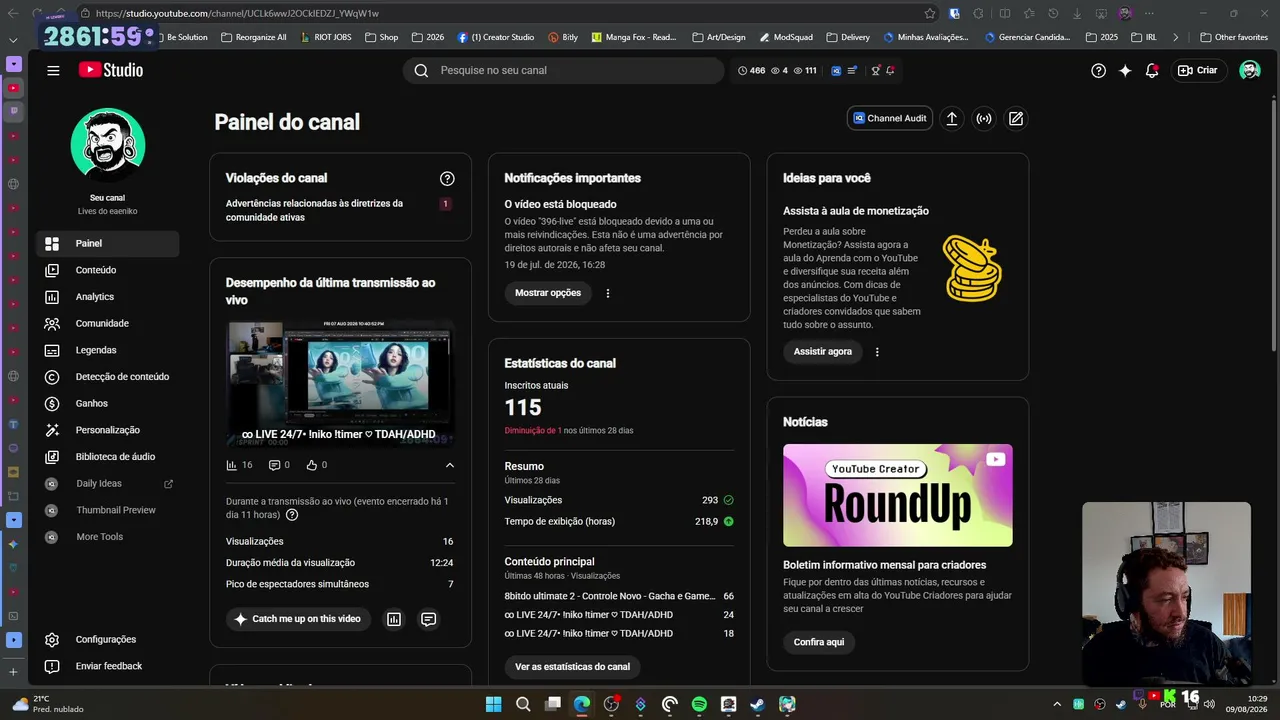Screen dimensions: 1280x720
Task: Open Ganhos in the sidebar
Action: click(x=108, y=404)
